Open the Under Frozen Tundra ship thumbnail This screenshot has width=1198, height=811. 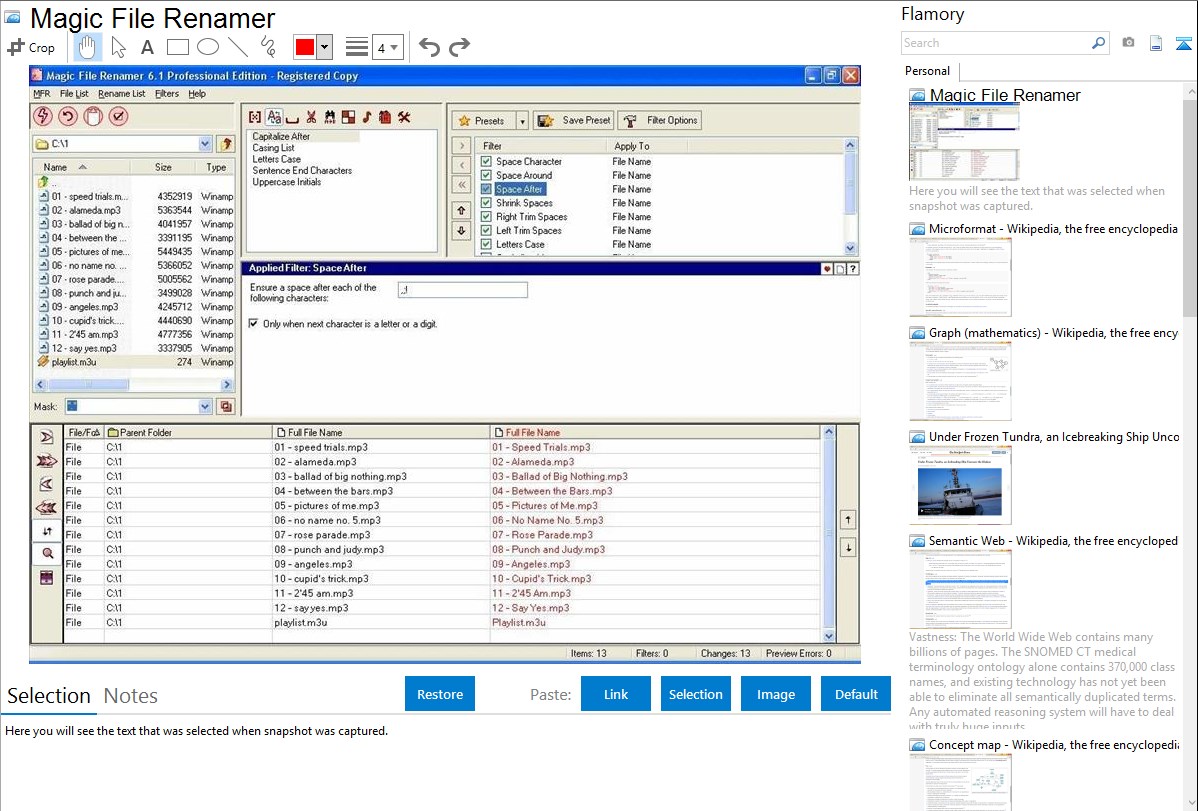point(960,485)
